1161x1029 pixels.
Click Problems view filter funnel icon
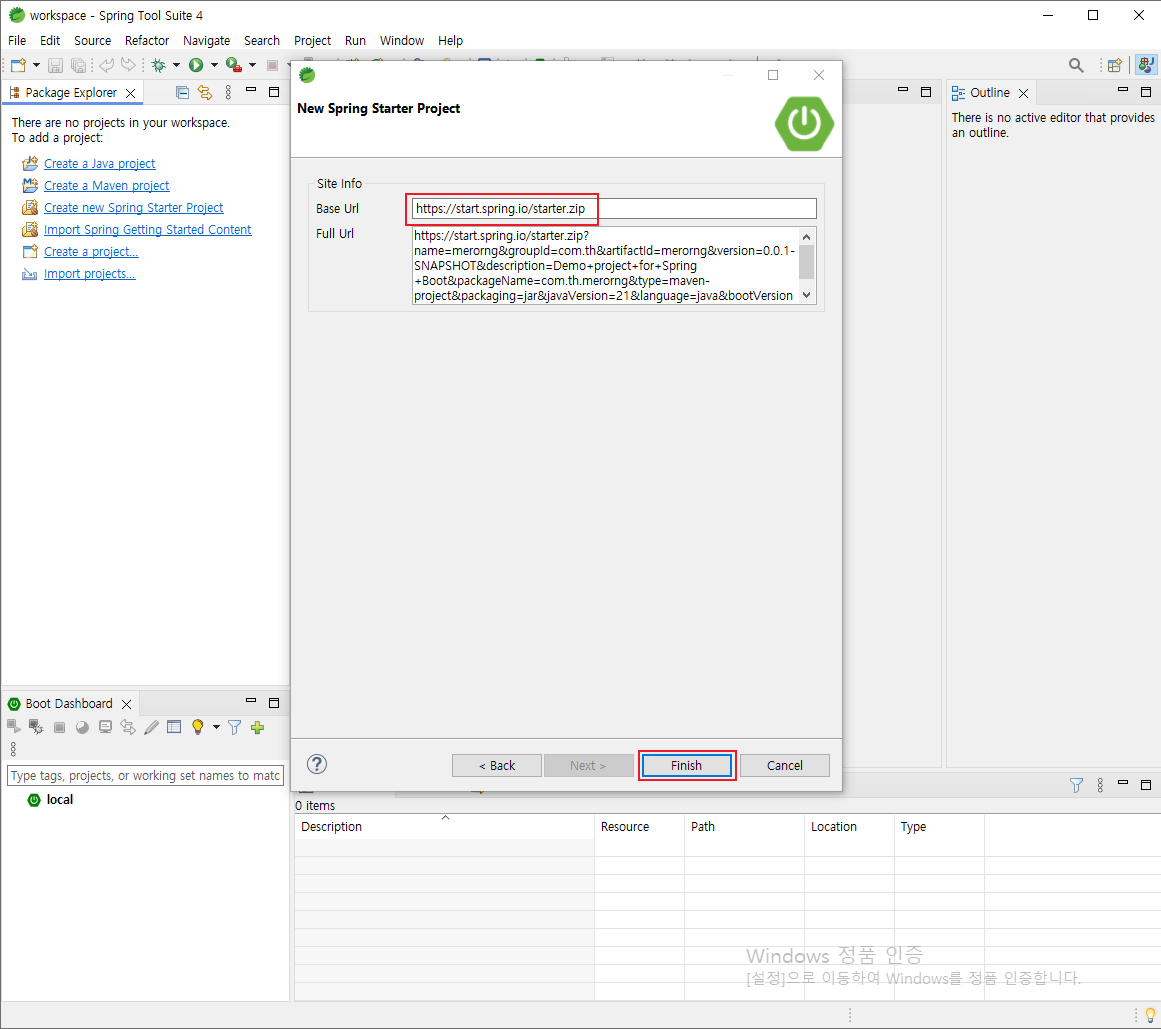tap(1077, 785)
